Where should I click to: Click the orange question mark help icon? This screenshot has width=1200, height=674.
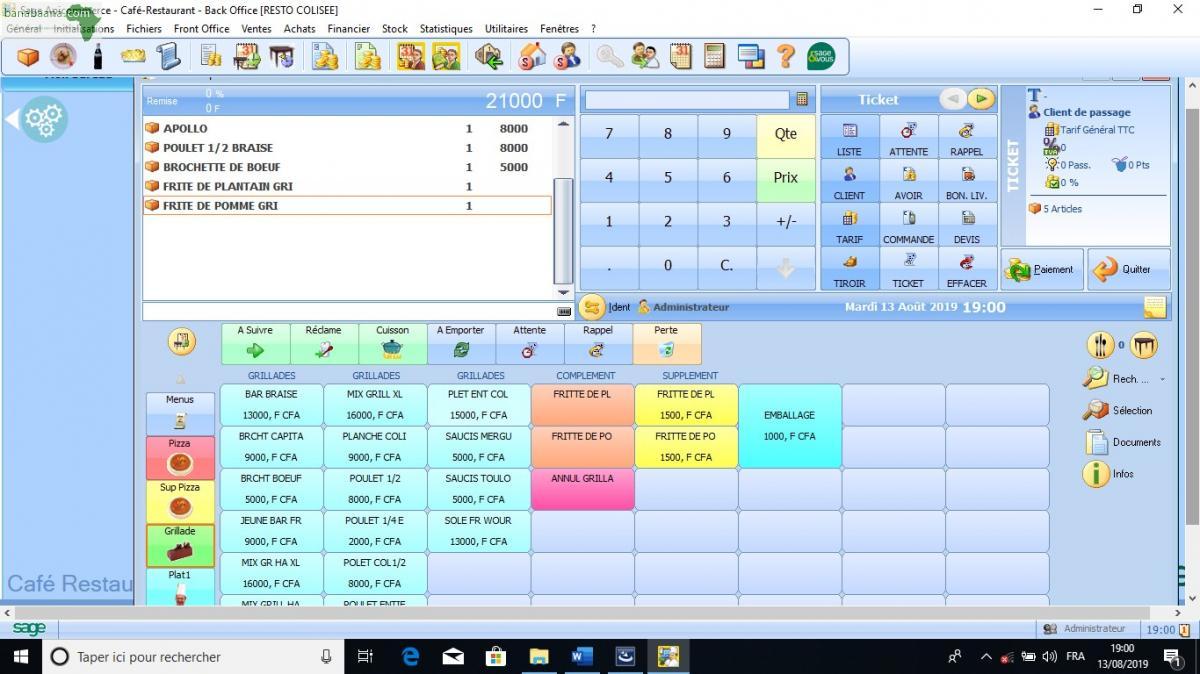tap(786, 57)
